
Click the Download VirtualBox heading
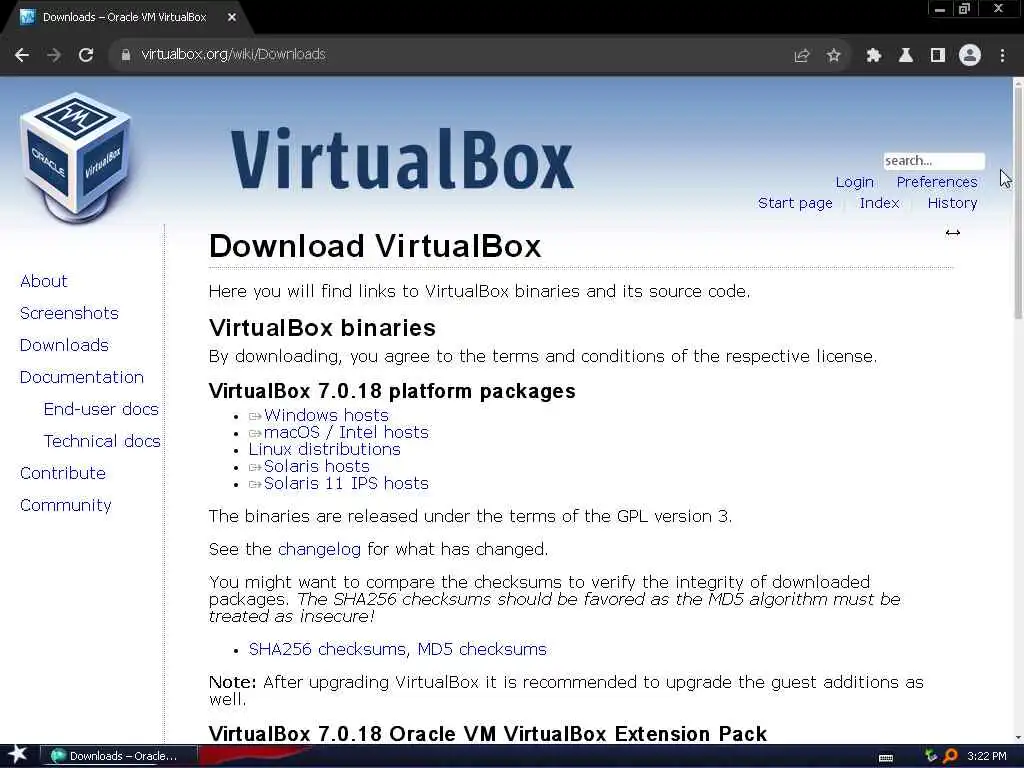375,246
